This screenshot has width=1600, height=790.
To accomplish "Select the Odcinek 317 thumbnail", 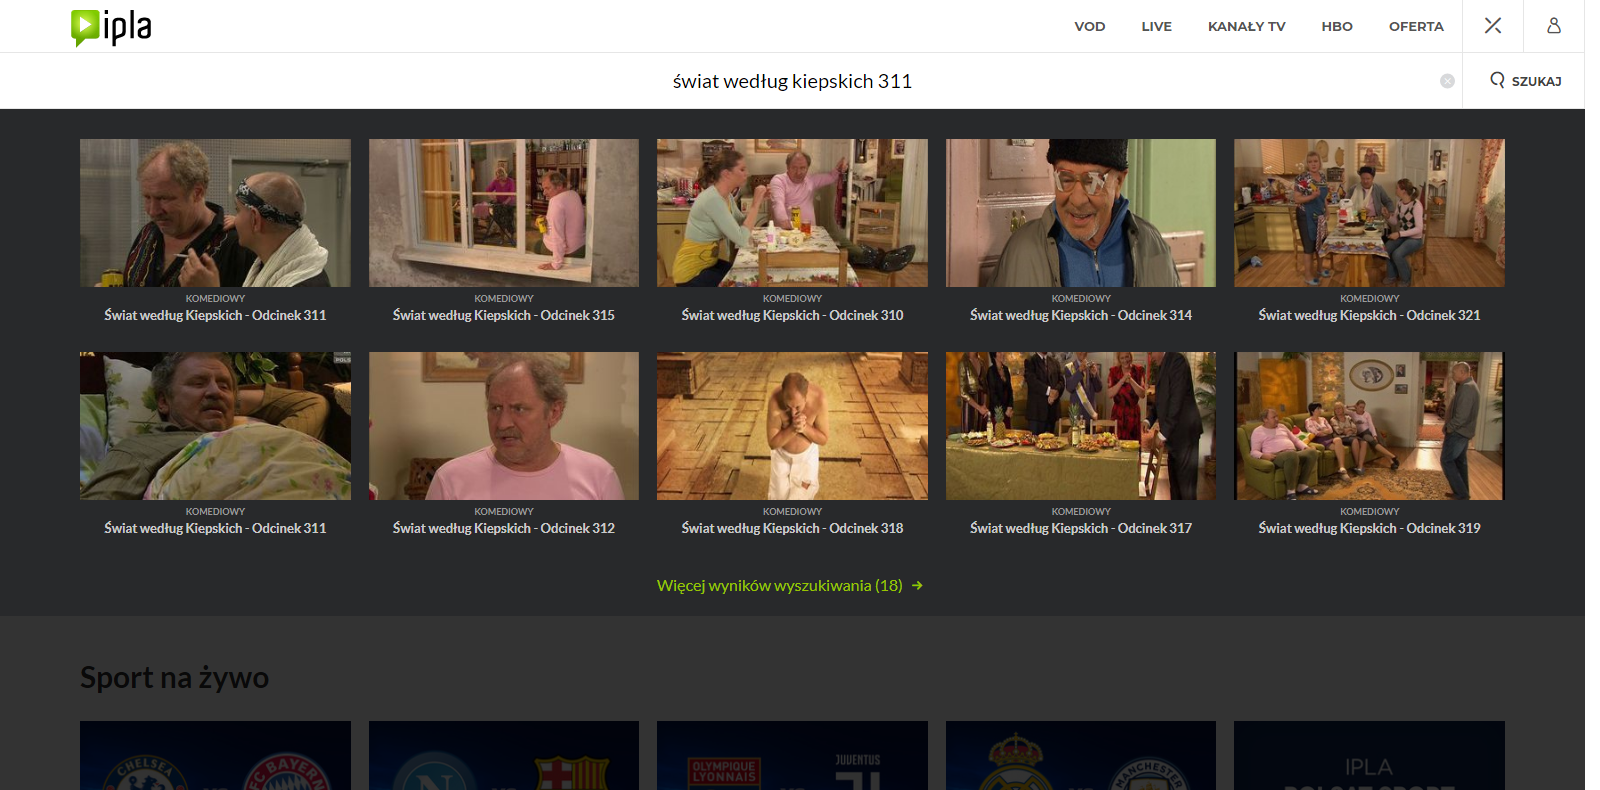I will [x=1081, y=426].
